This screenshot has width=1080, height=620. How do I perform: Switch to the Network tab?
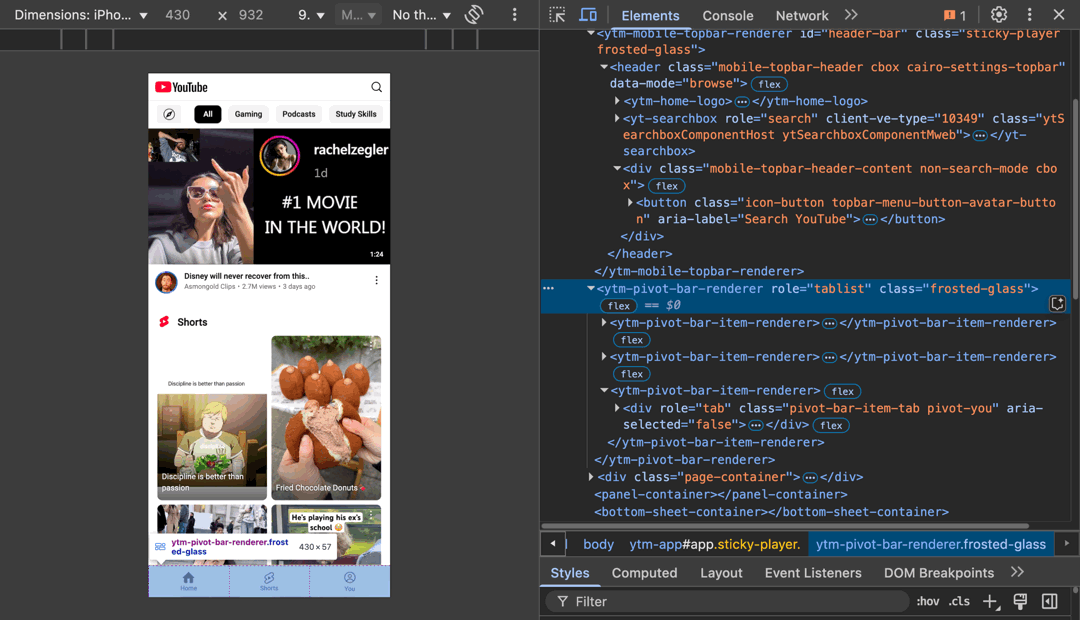802,15
